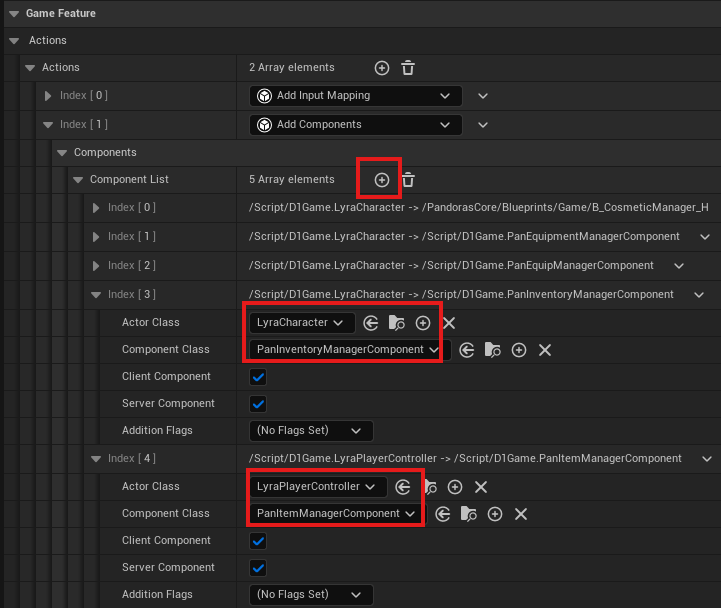The height and width of the screenshot is (608, 721).
Task: Collapse the Components category row
Action: coord(62,153)
